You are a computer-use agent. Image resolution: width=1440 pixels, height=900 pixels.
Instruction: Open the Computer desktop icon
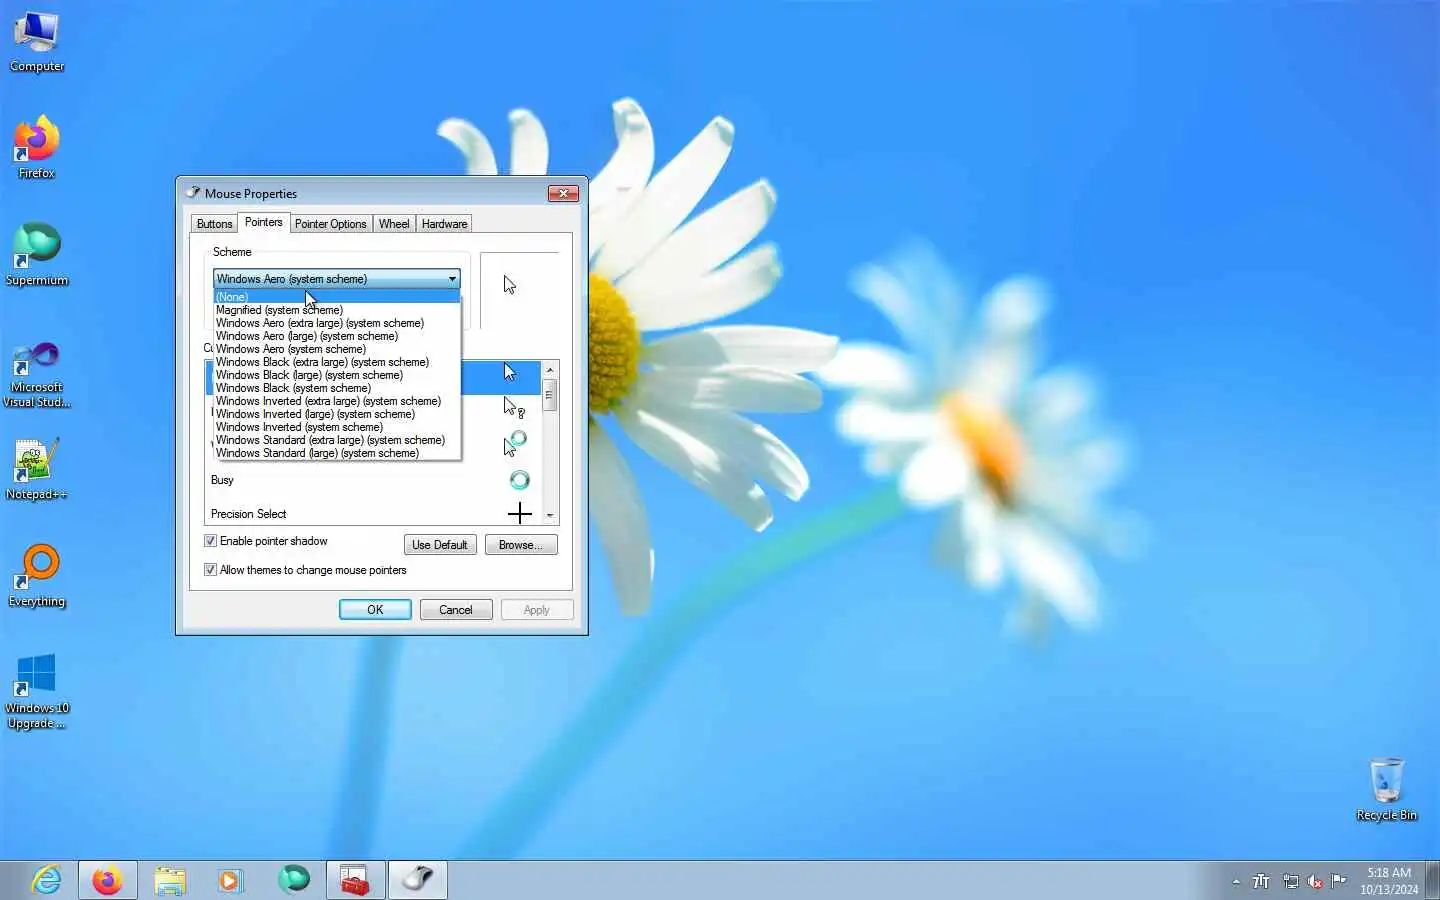(37, 41)
